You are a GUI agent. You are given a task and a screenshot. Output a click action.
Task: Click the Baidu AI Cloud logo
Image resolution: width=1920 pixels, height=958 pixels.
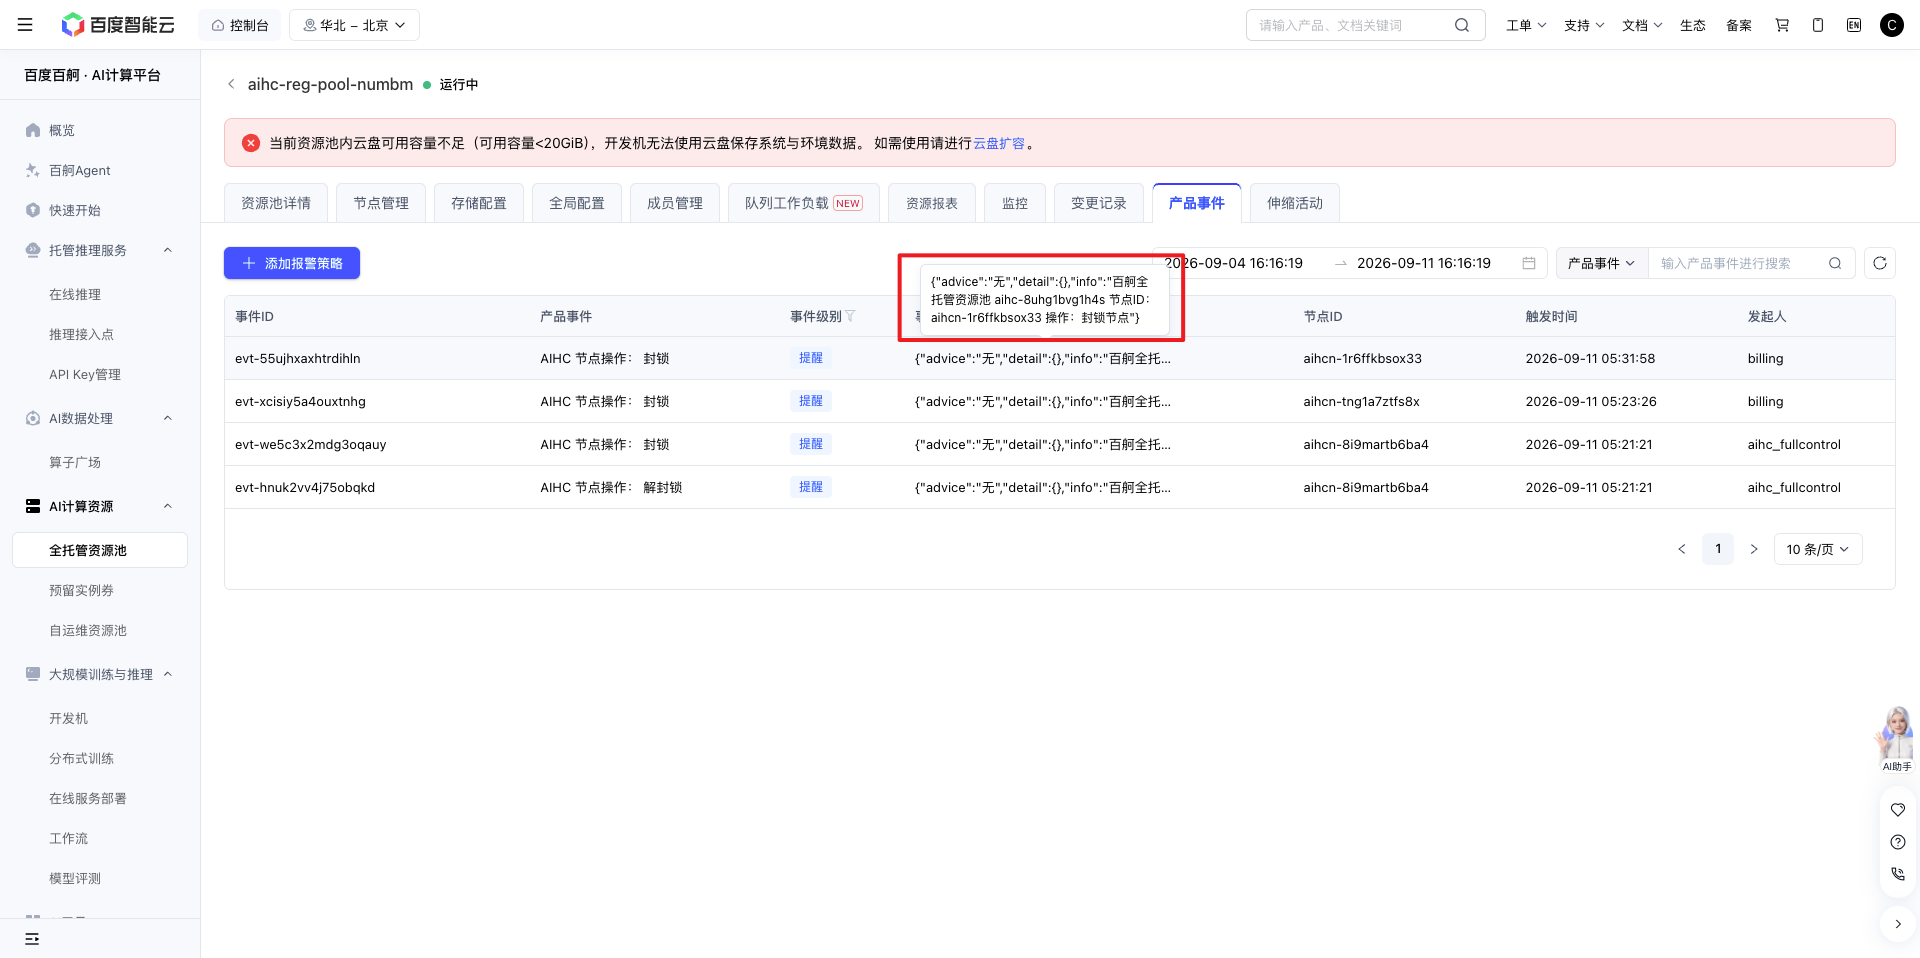click(x=117, y=25)
